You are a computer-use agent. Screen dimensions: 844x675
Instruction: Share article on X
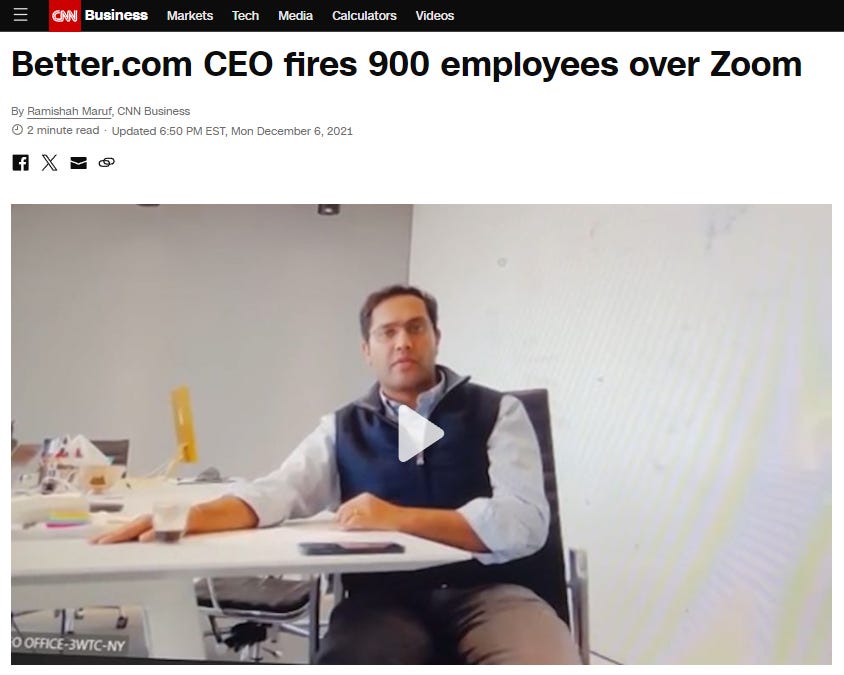[50, 163]
